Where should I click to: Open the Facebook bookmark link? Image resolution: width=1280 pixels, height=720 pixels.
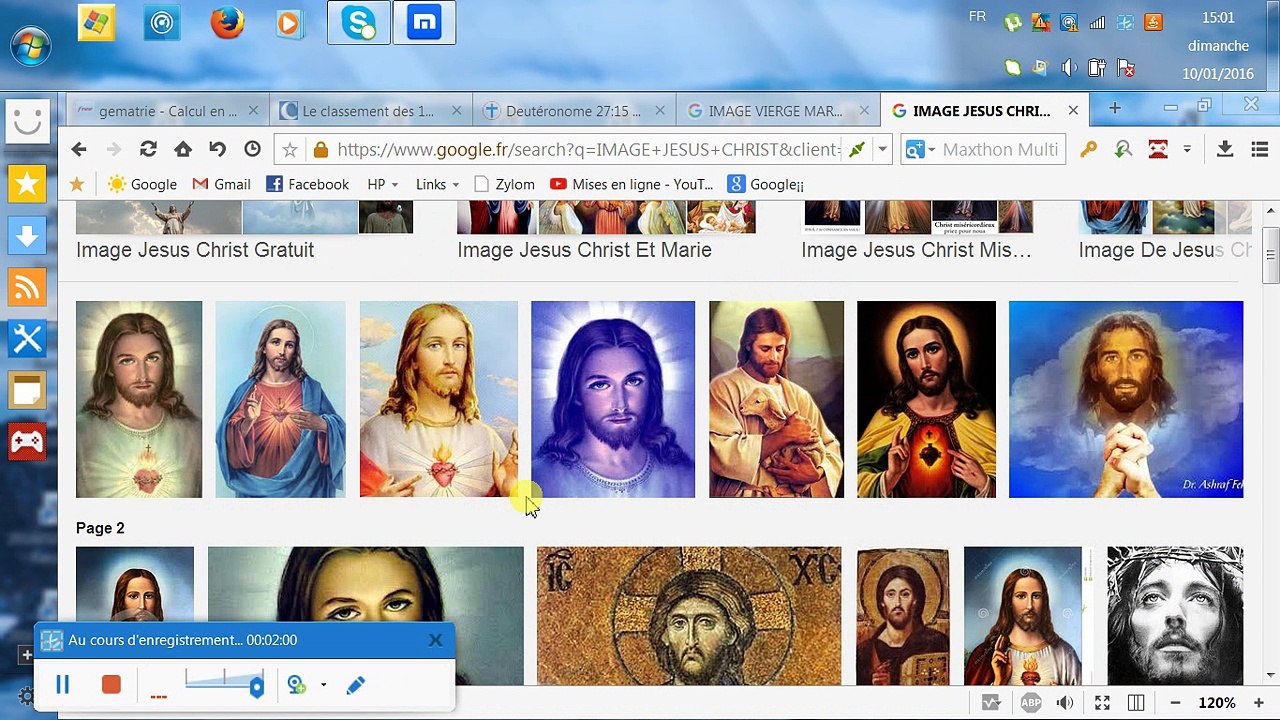click(x=308, y=184)
